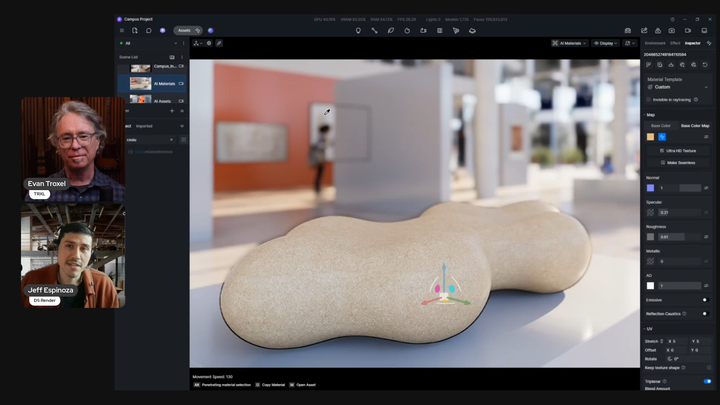Click the Make Seamless button
720x405 pixels.
click(x=678, y=163)
